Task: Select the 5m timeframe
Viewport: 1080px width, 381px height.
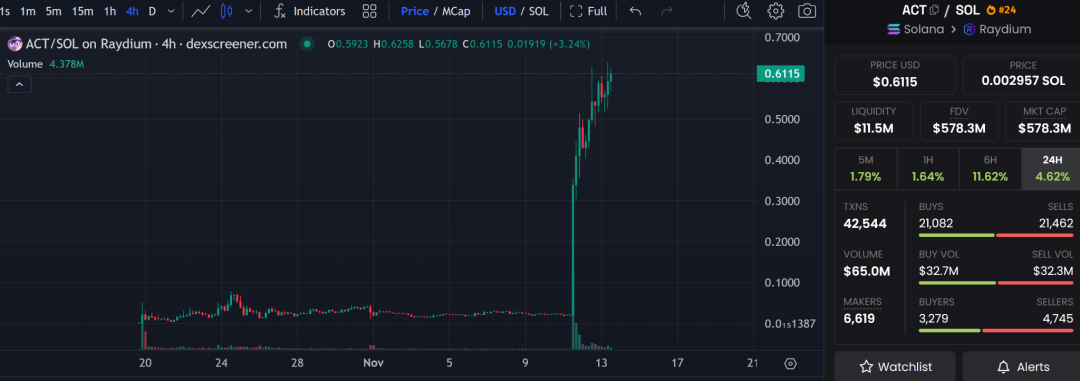Action: 54,11
